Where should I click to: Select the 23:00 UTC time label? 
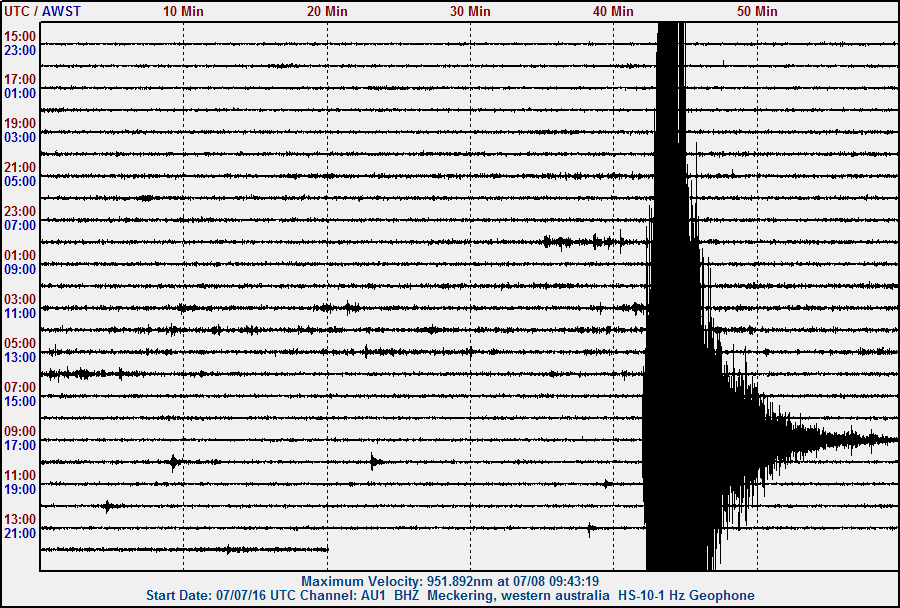[x=20, y=211]
